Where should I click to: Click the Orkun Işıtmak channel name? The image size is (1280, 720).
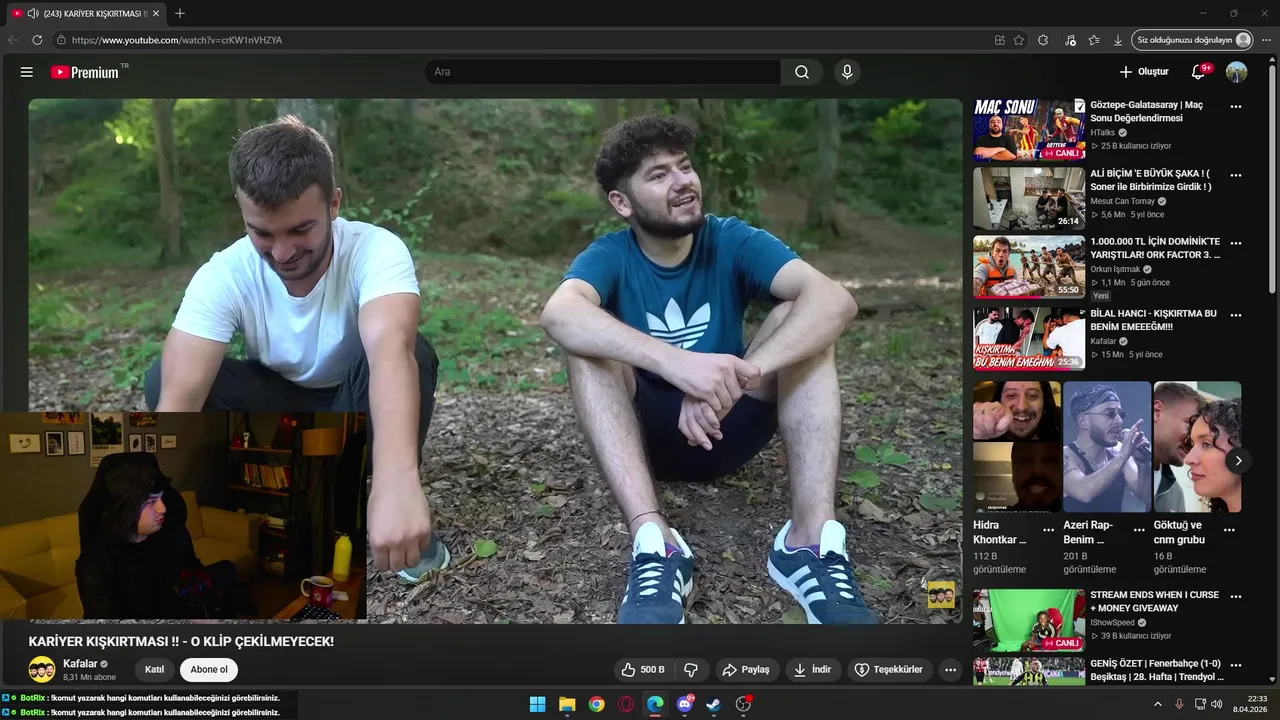(1115, 269)
